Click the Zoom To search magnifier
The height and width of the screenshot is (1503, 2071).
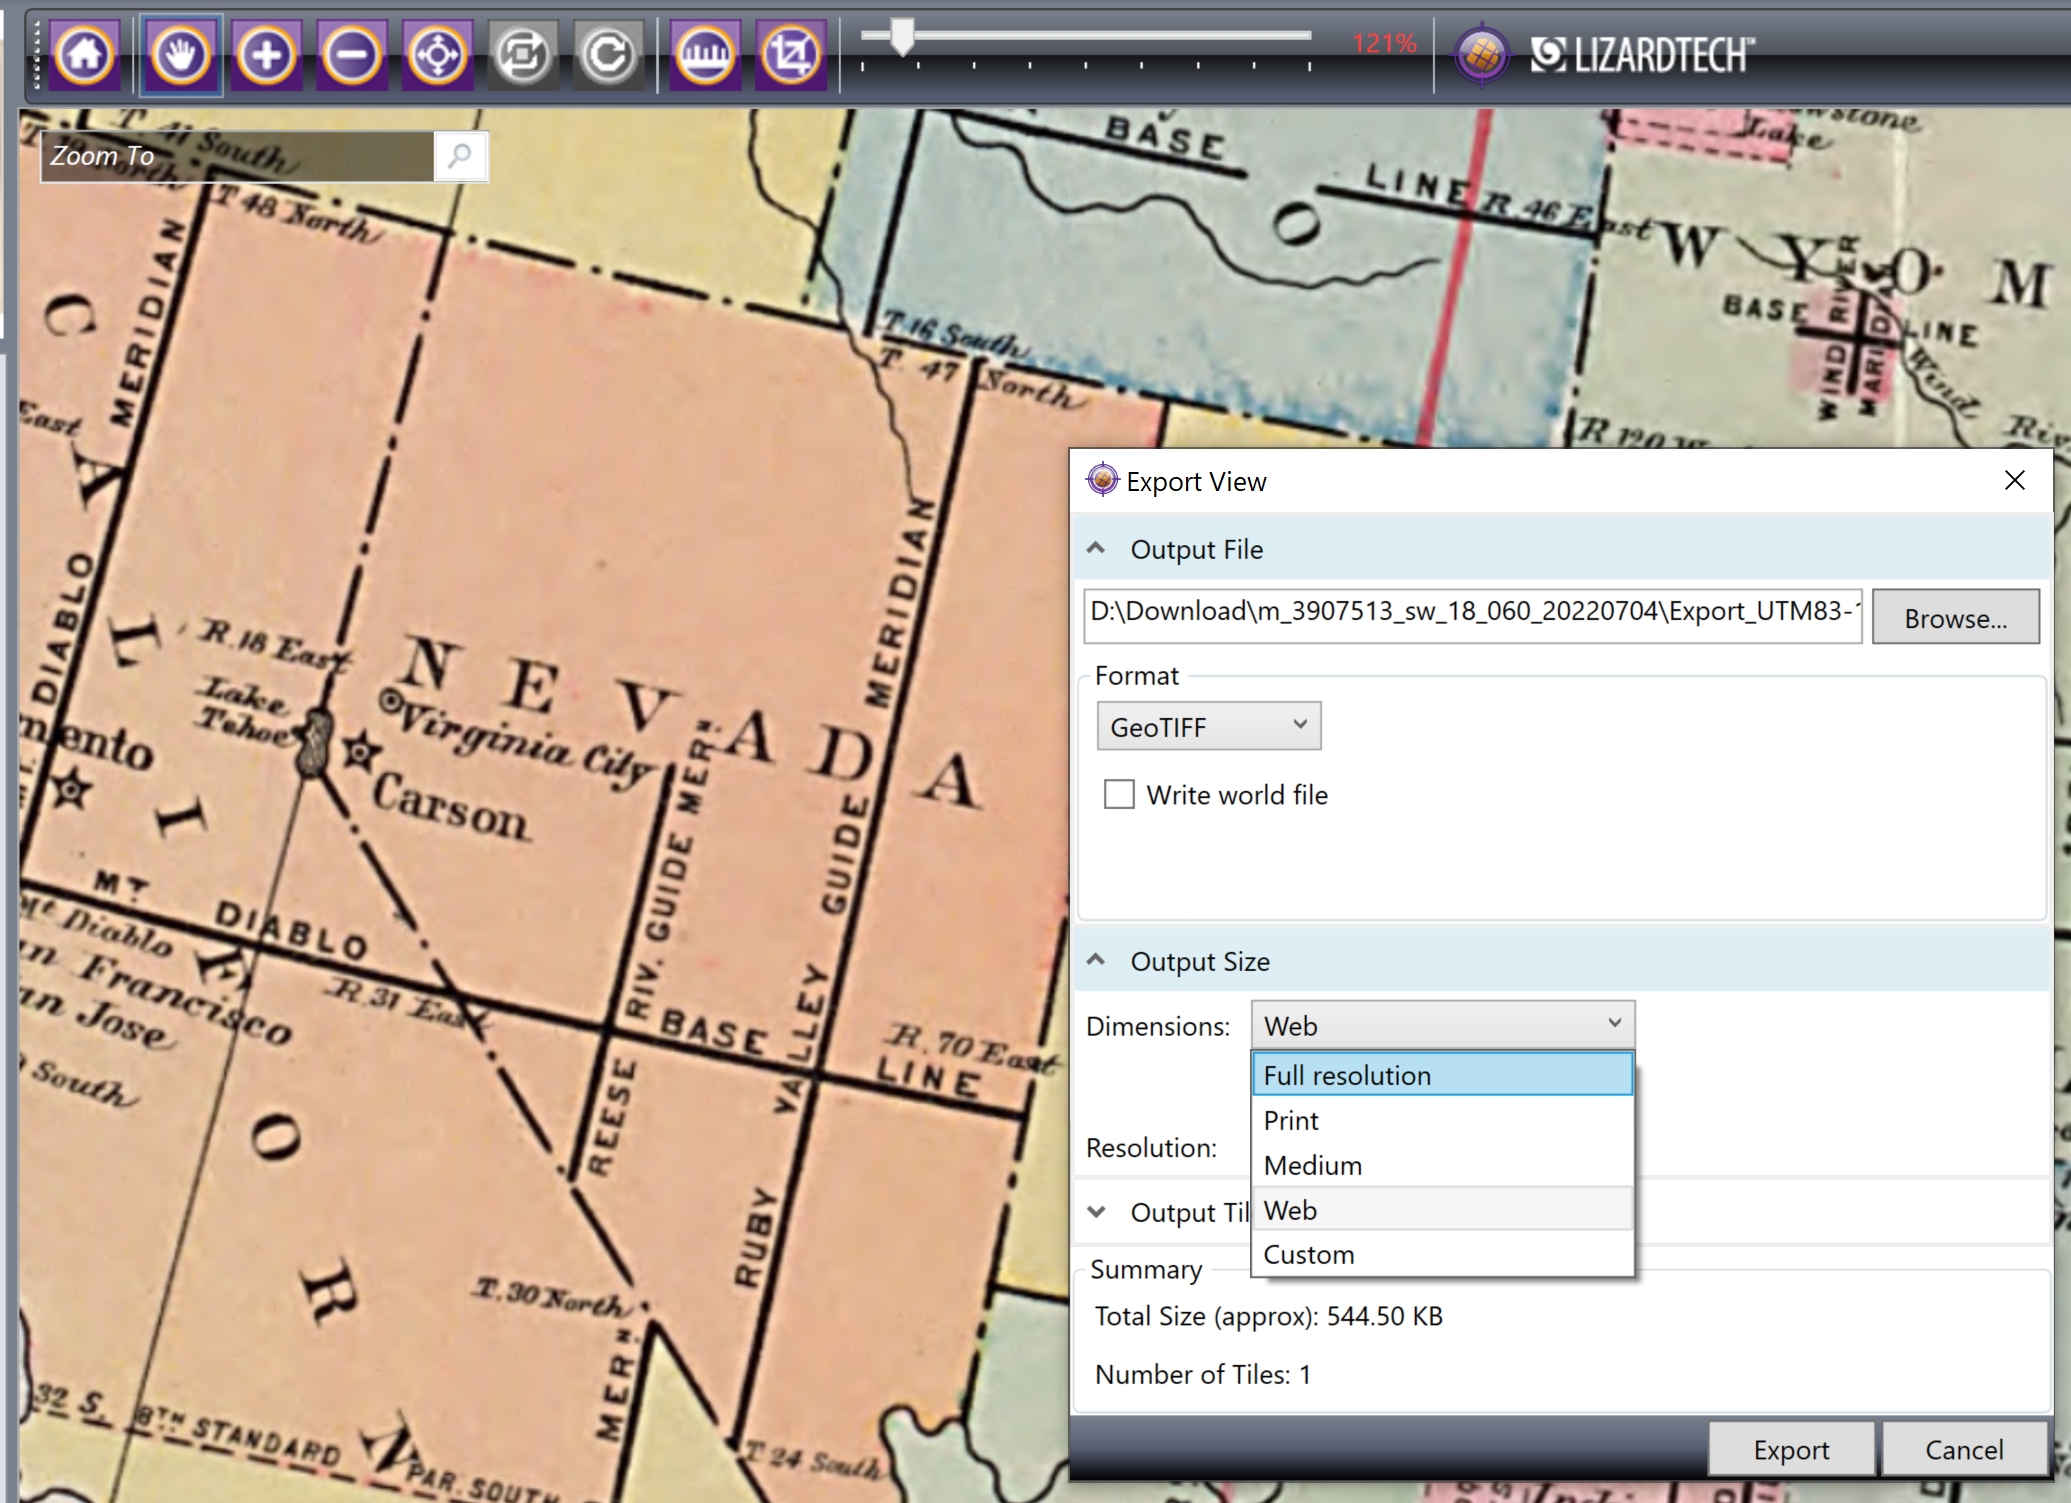460,156
